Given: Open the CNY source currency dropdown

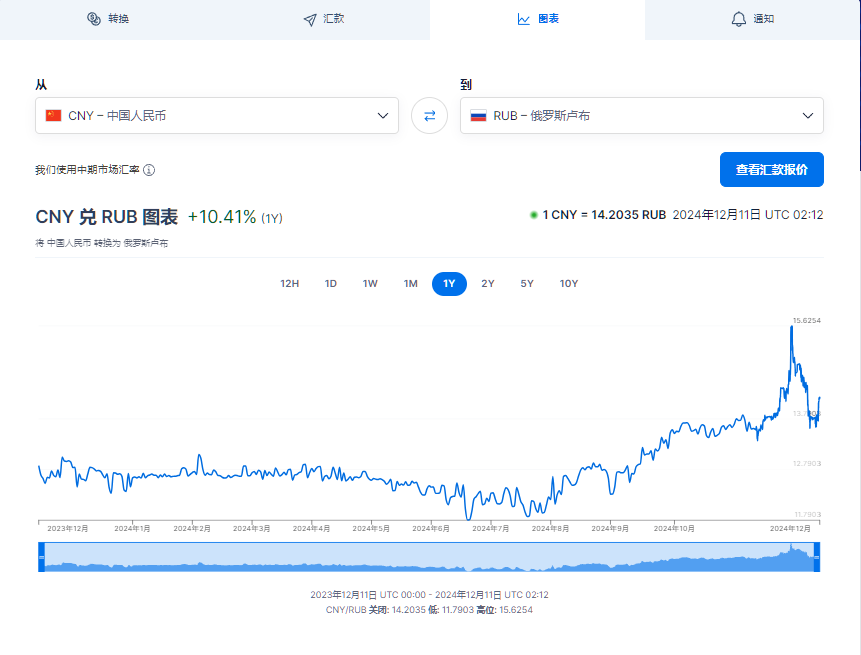Looking at the screenshot, I should [217, 115].
